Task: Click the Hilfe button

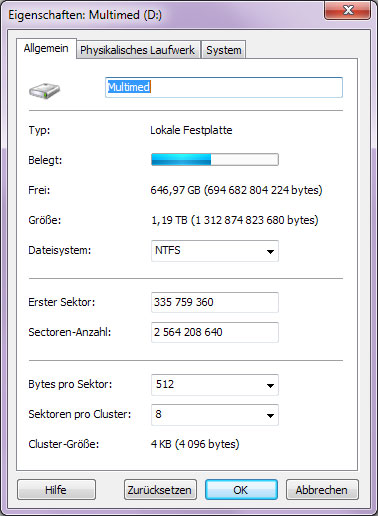Action: pos(56,490)
